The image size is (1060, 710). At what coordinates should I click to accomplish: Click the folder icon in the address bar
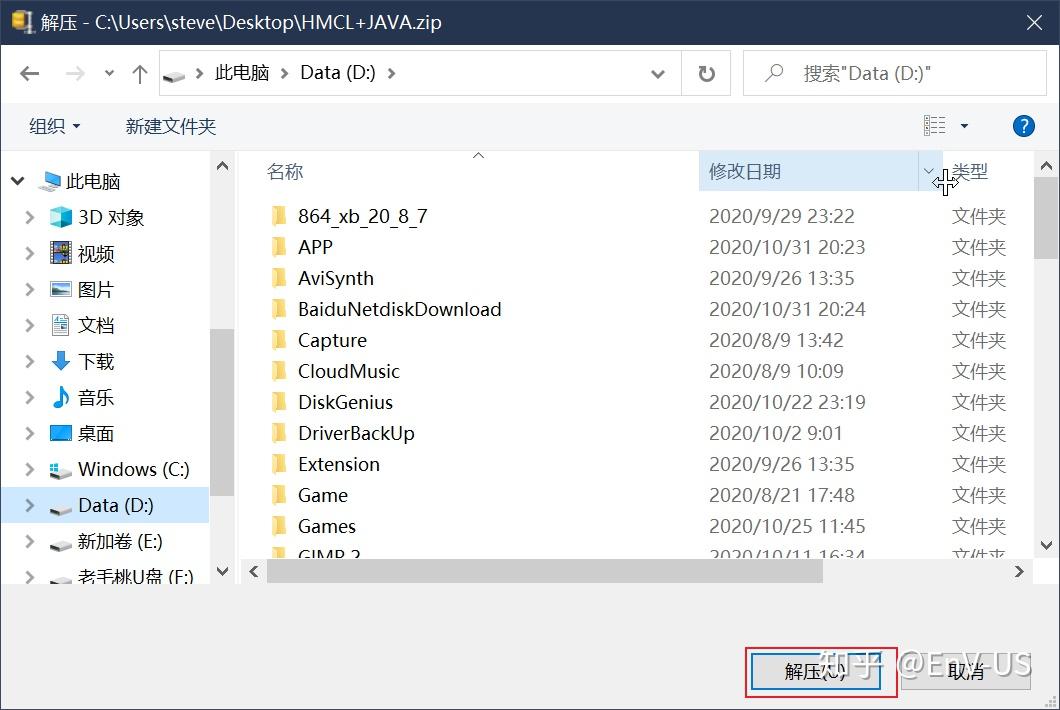coord(176,71)
